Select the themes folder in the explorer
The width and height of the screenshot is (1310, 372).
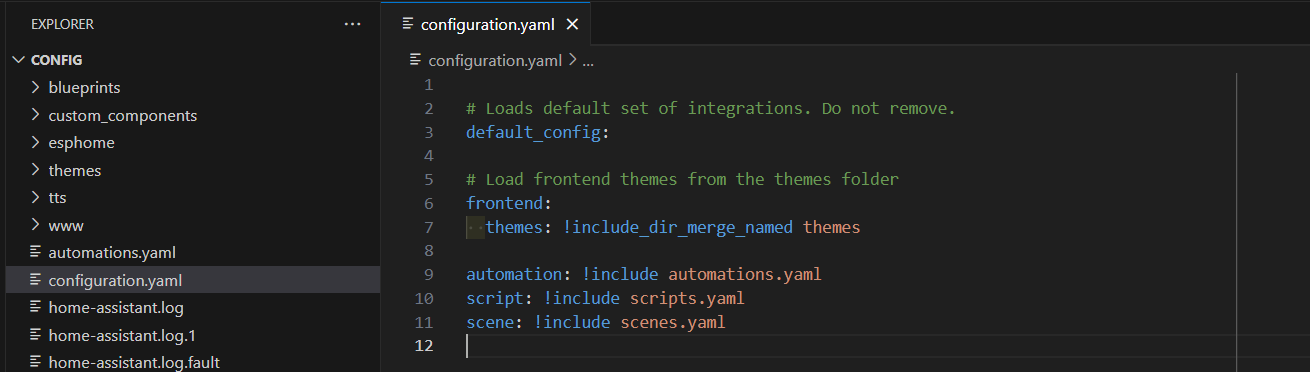(75, 170)
